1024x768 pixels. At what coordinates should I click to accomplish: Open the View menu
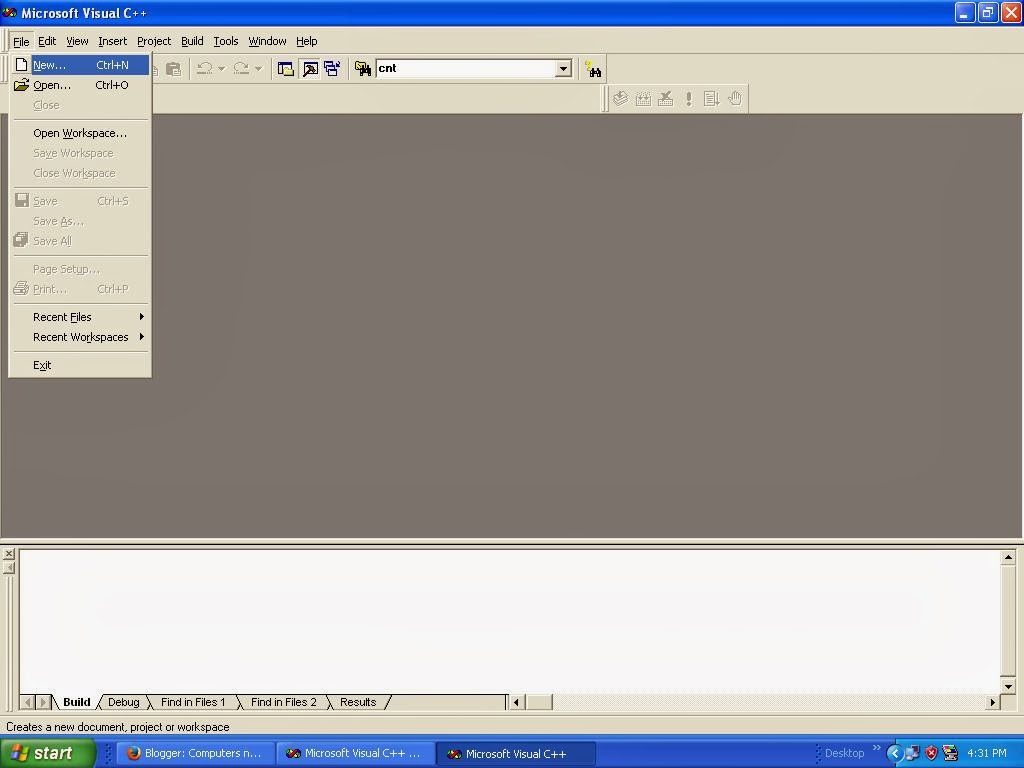point(77,41)
